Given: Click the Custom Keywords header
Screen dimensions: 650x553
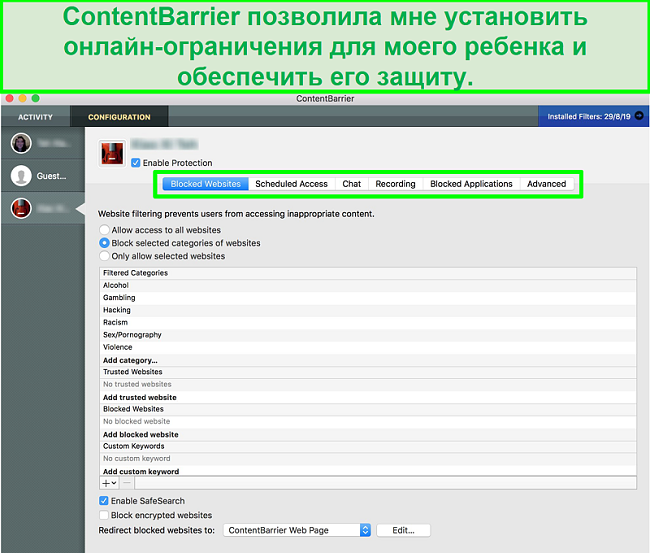Looking at the screenshot, I should click(368, 446).
